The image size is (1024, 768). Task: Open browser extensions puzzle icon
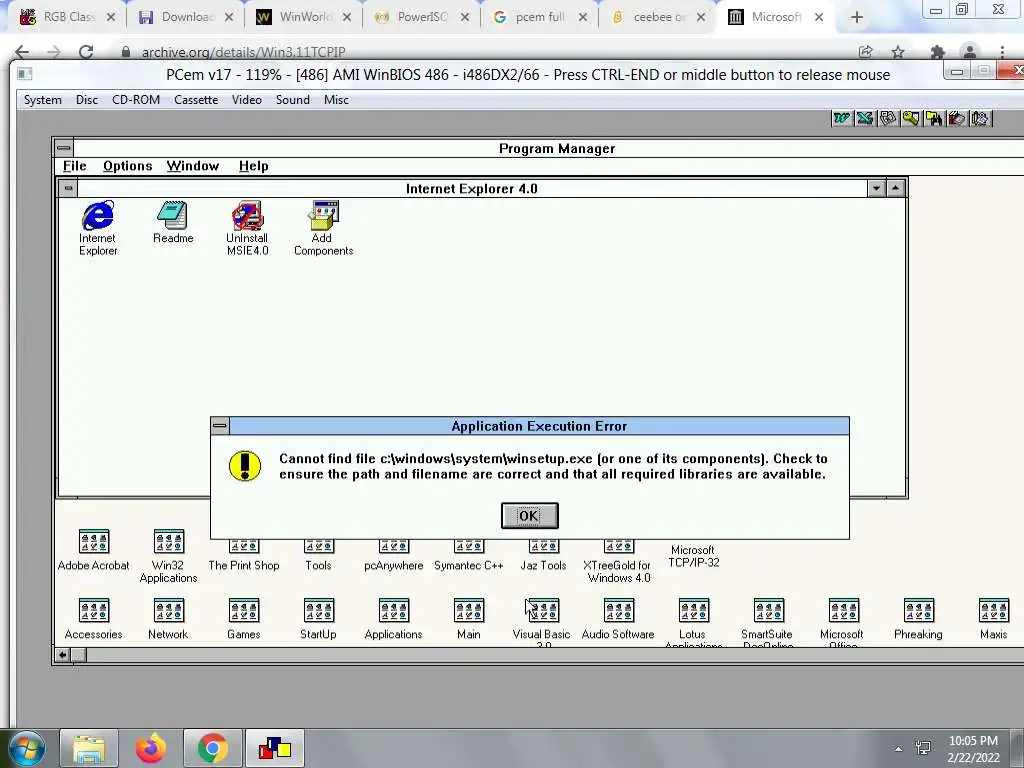coord(938,52)
